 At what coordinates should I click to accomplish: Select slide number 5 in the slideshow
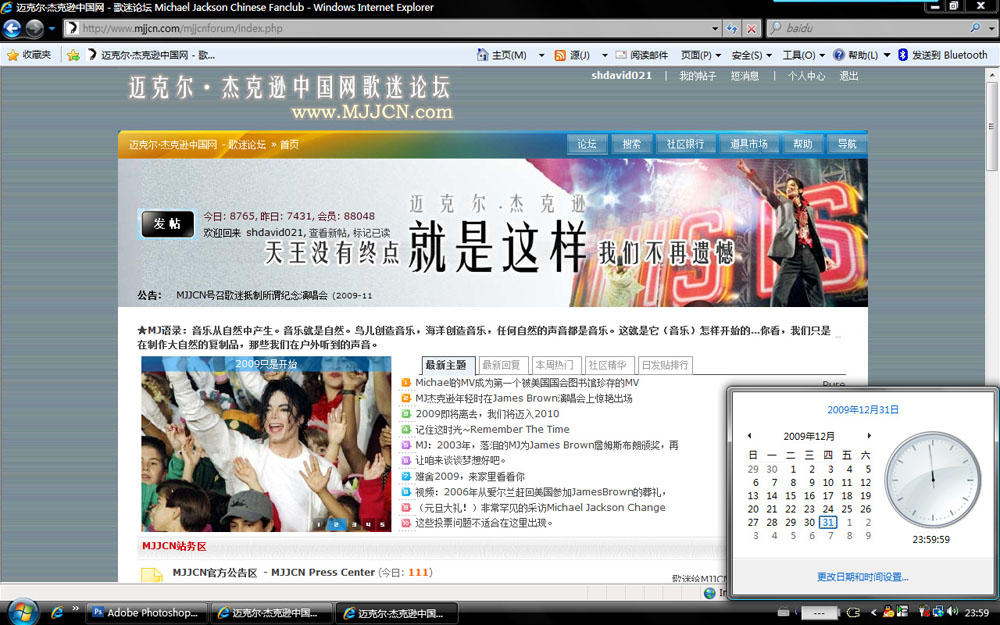coord(382,524)
